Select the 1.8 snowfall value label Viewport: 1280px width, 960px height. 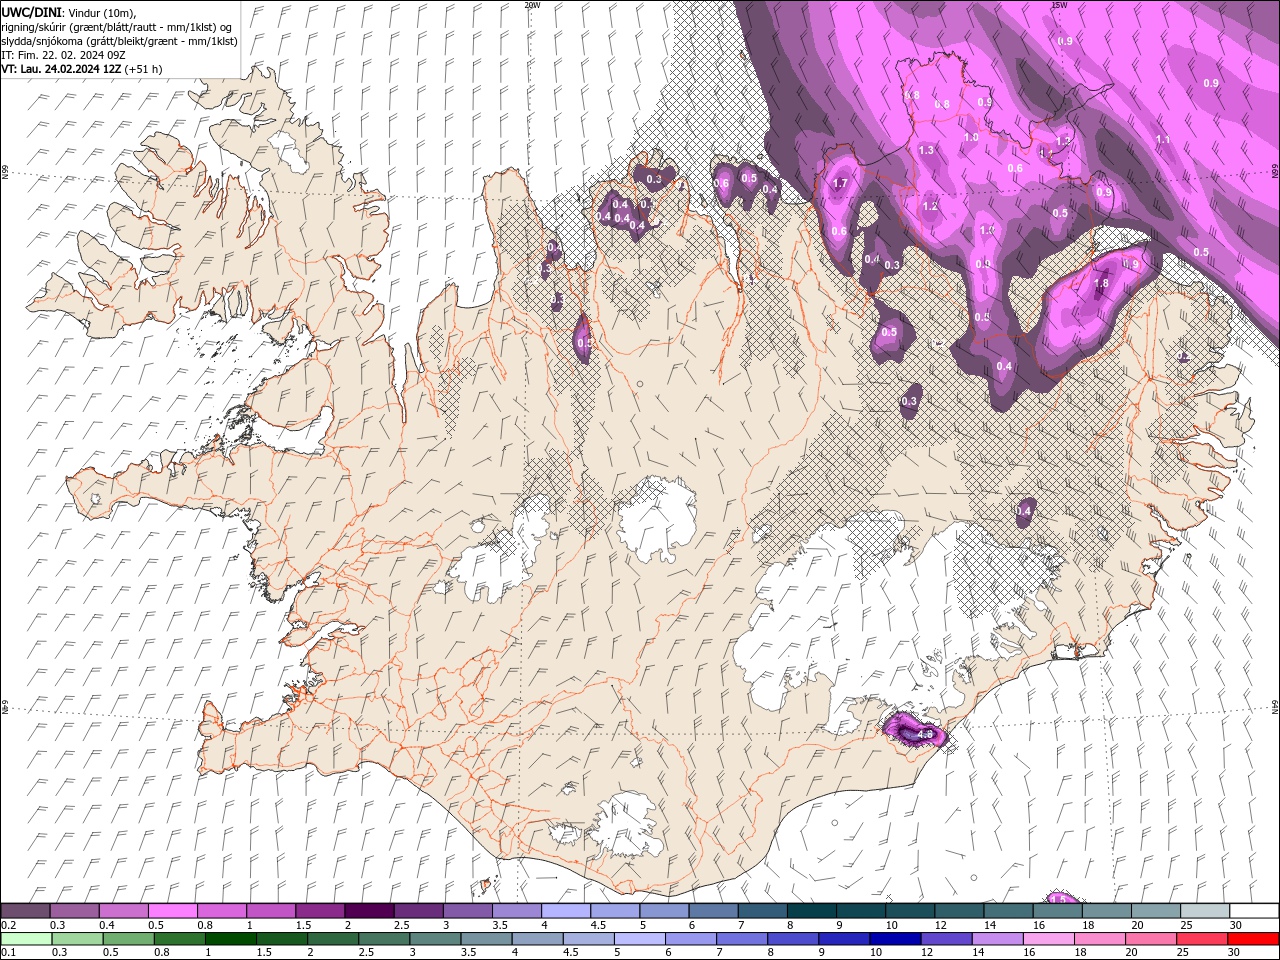[1101, 283]
